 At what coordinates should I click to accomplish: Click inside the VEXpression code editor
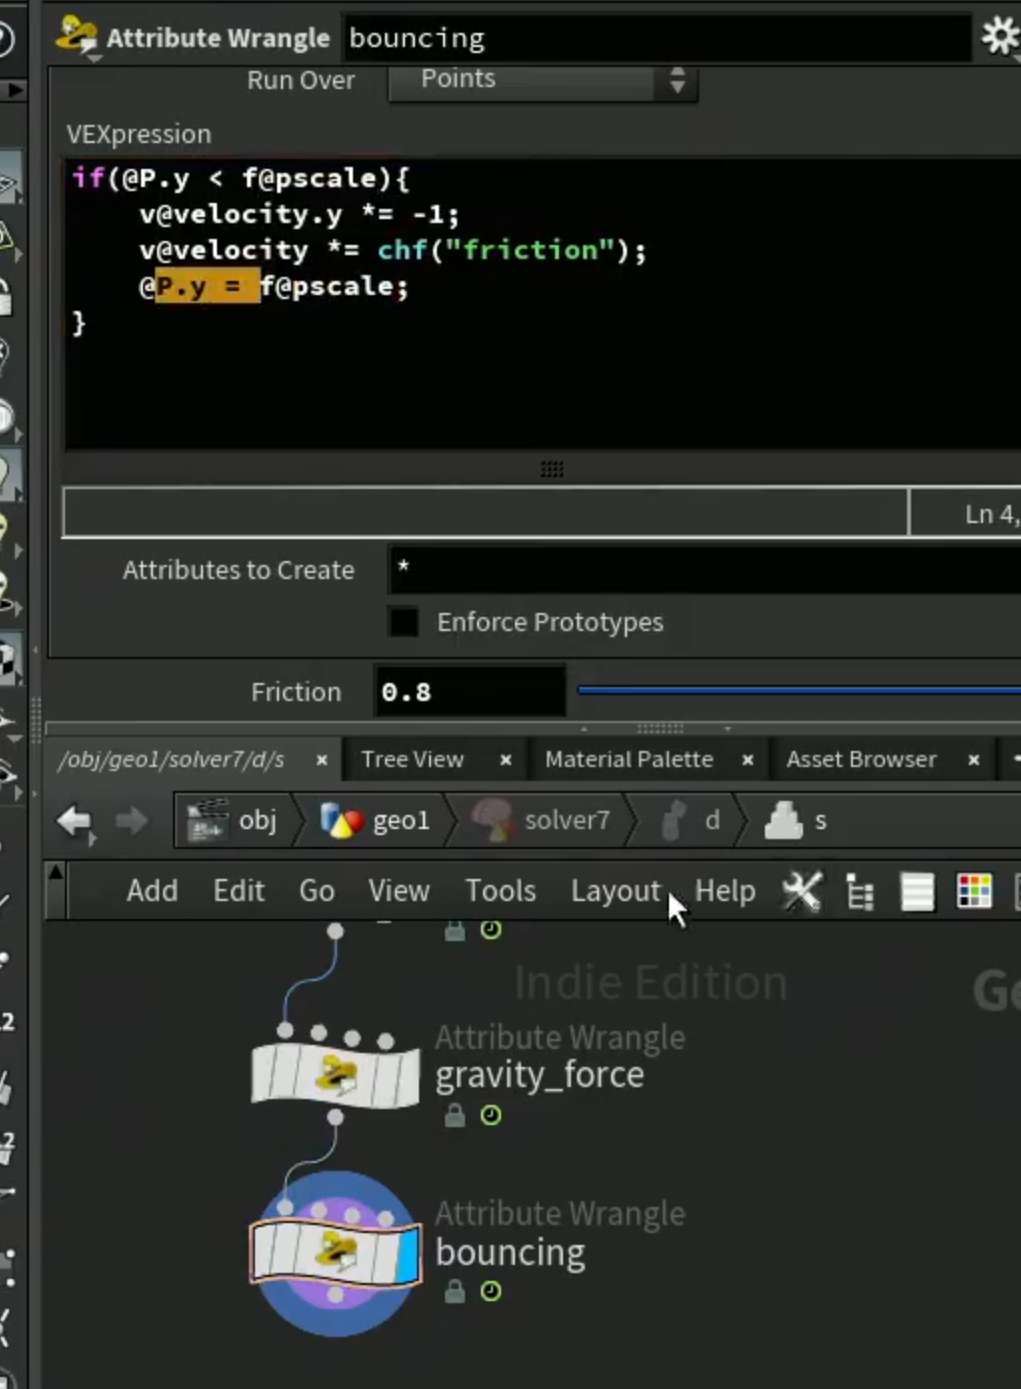pyautogui.click(x=543, y=305)
